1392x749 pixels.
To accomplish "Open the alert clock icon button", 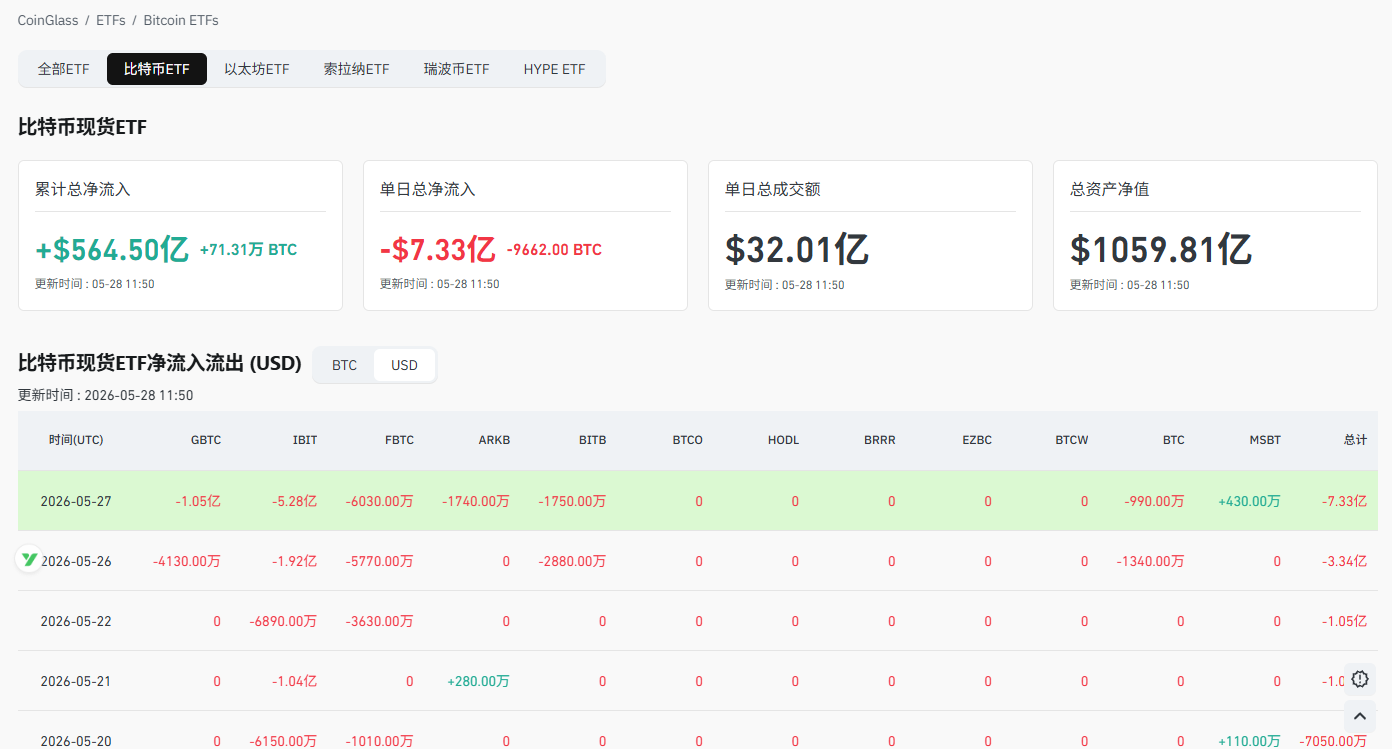I will [x=1359, y=679].
